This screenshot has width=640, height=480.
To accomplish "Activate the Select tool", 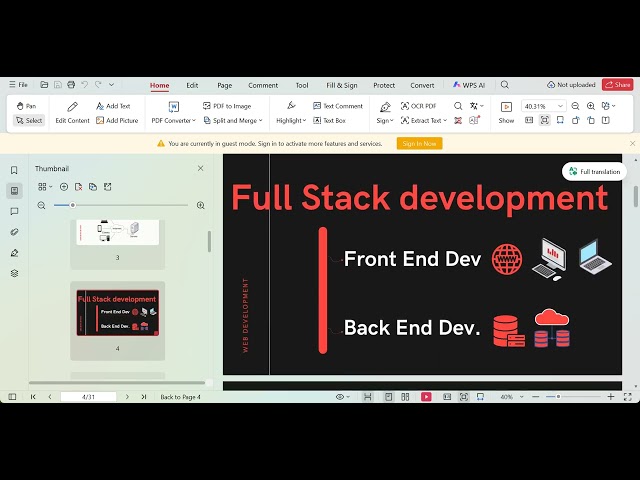I will point(29,120).
